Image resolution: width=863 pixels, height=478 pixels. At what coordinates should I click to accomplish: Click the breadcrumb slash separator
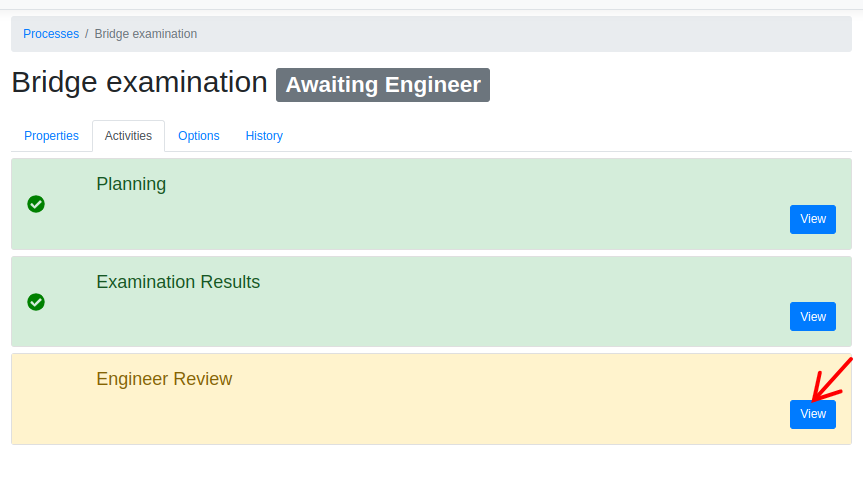click(87, 34)
